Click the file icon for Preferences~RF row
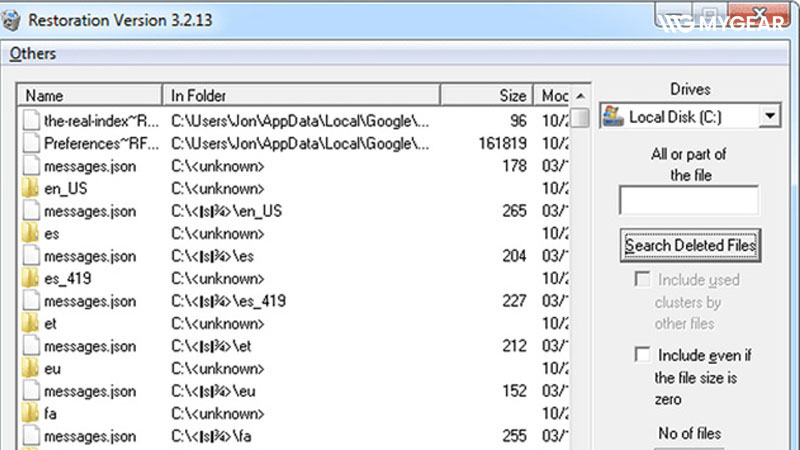800x450 pixels. pos(31,143)
